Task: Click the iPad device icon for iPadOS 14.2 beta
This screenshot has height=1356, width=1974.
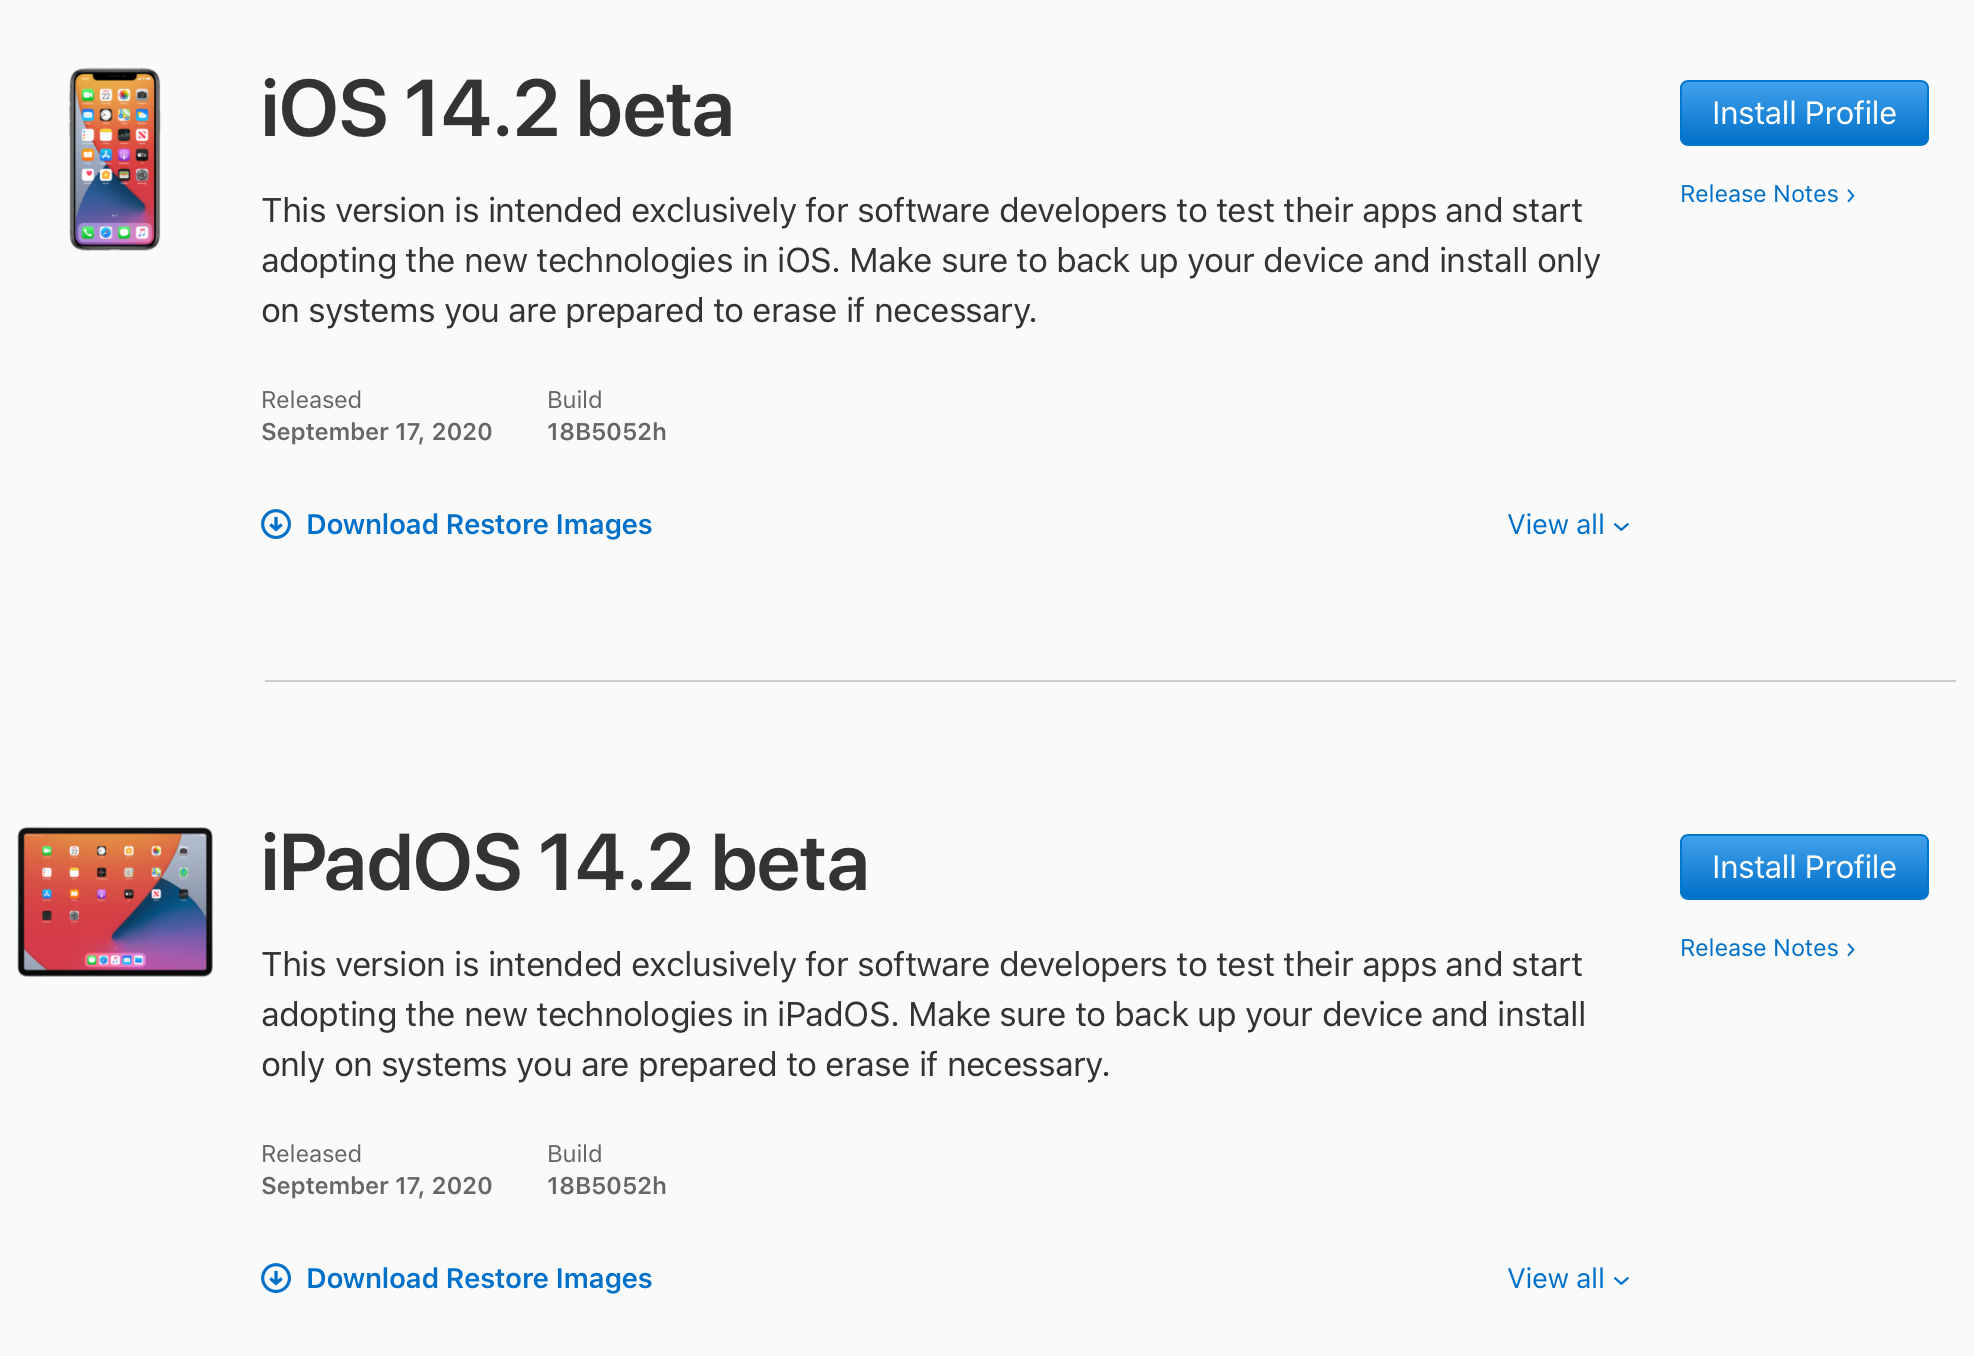Action: click(115, 901)
